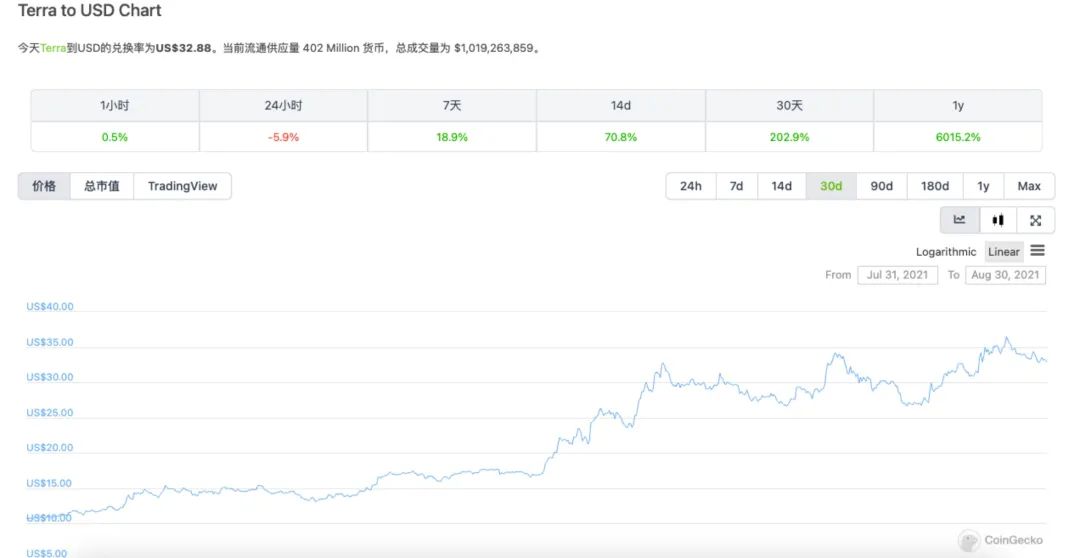This screenshot has height=558, width=1080.
Task: Select the 24h range button
Action: point(691,186)
